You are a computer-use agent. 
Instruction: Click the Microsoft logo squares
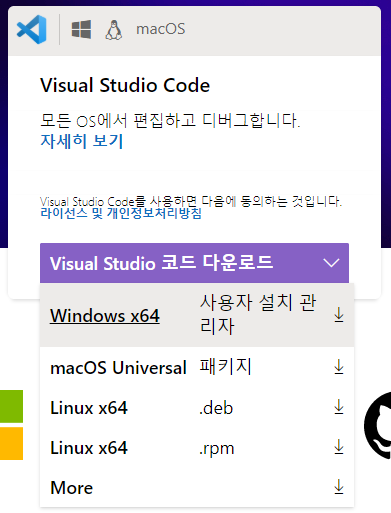click(11, 425)
